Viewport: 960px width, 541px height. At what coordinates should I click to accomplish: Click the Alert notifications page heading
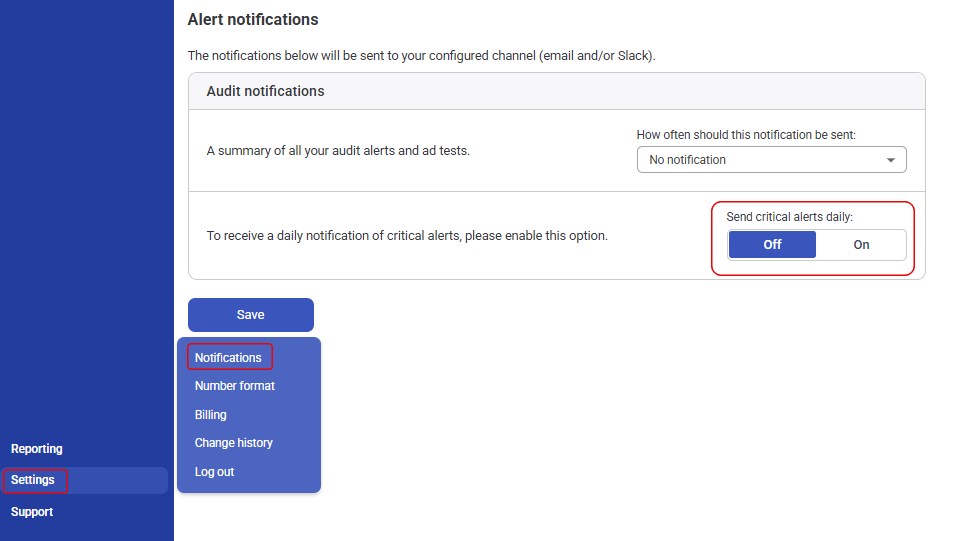tap(253, 20)
